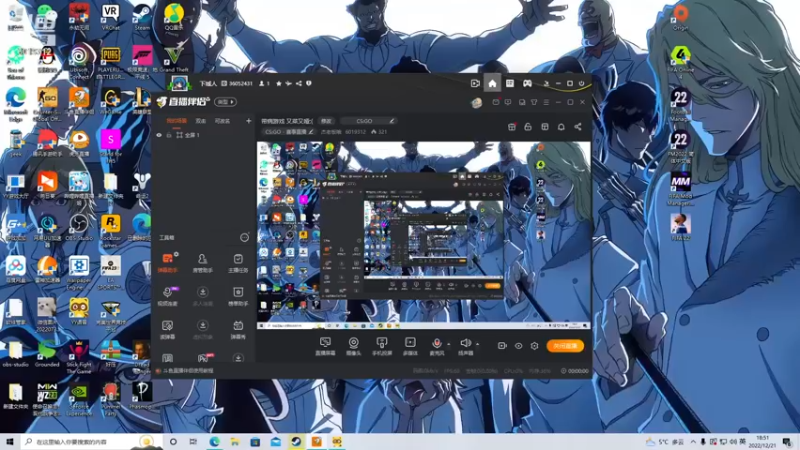Open the 弹幕秀 danmaku show tool

238,330
